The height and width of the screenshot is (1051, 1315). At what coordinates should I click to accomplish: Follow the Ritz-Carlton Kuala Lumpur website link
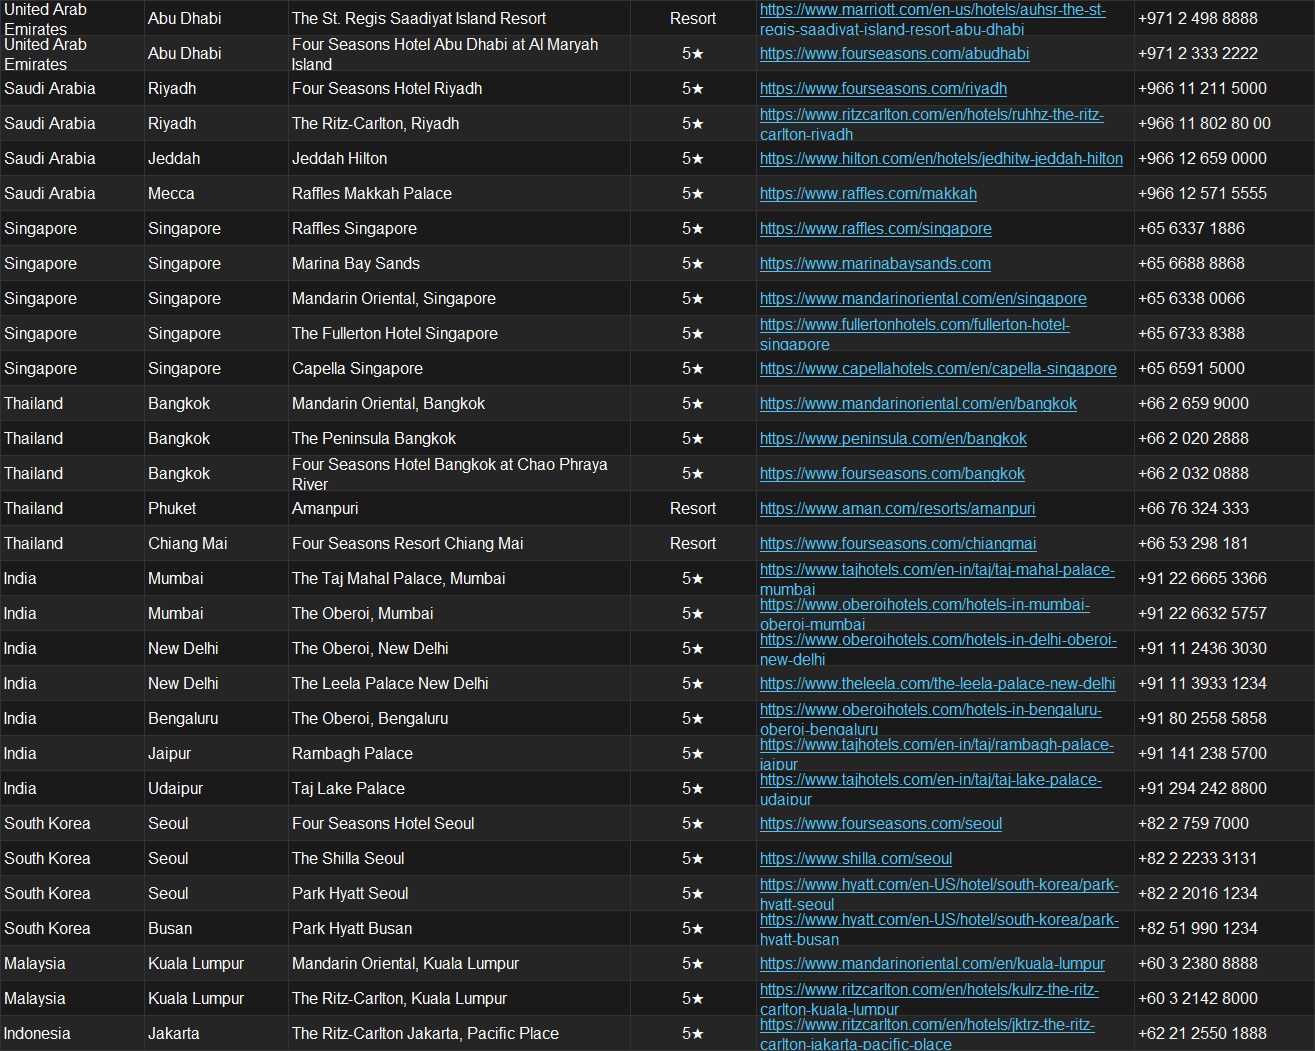click(x=929, y=999)
